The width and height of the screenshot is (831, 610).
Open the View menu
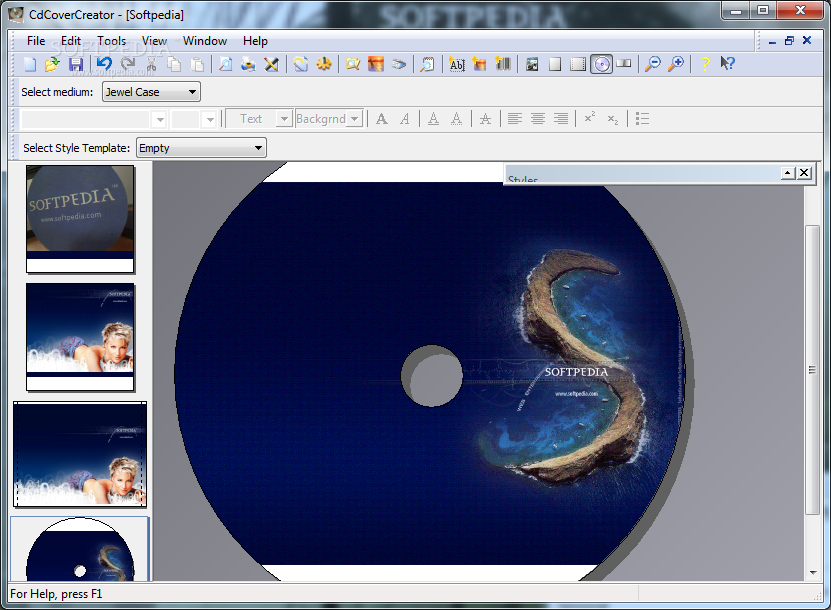click(154, 41)
